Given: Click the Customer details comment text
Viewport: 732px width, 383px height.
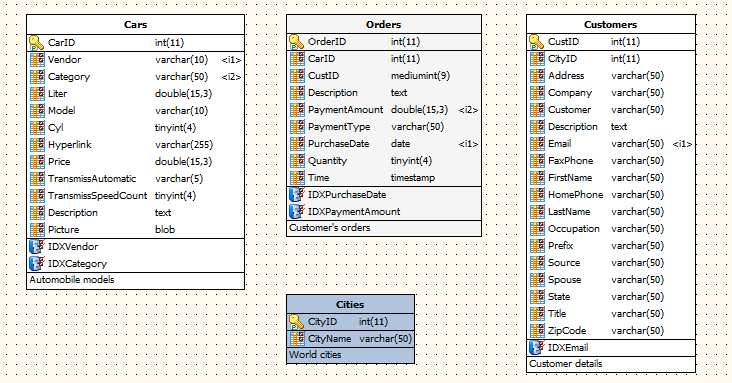Looking at the screenshot, I should click(566, 364).
